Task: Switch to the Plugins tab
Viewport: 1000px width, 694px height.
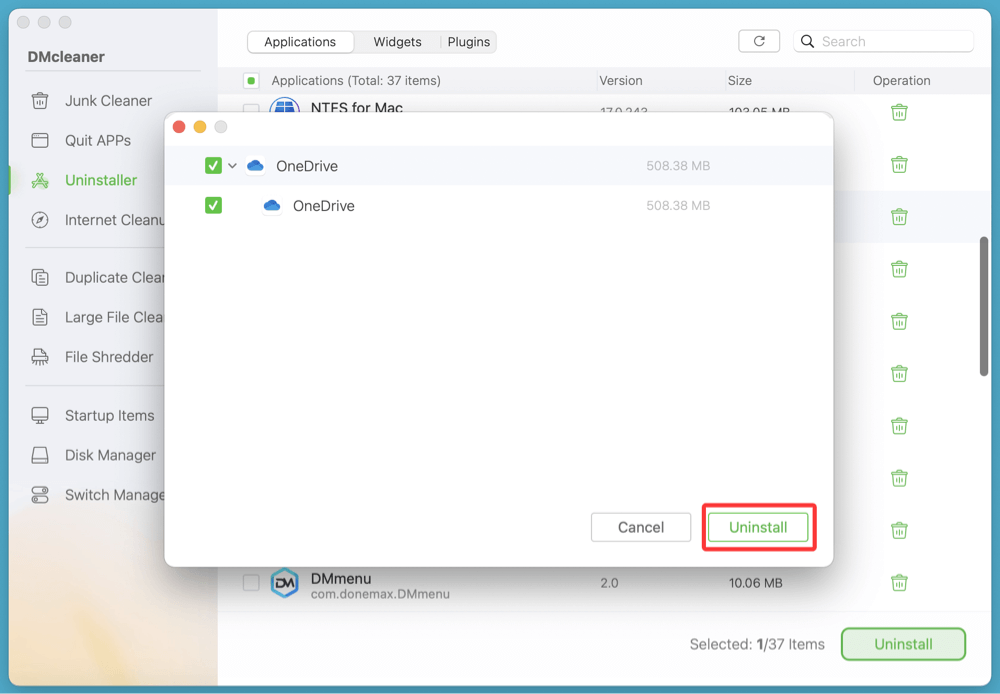Action: (467, 41)
